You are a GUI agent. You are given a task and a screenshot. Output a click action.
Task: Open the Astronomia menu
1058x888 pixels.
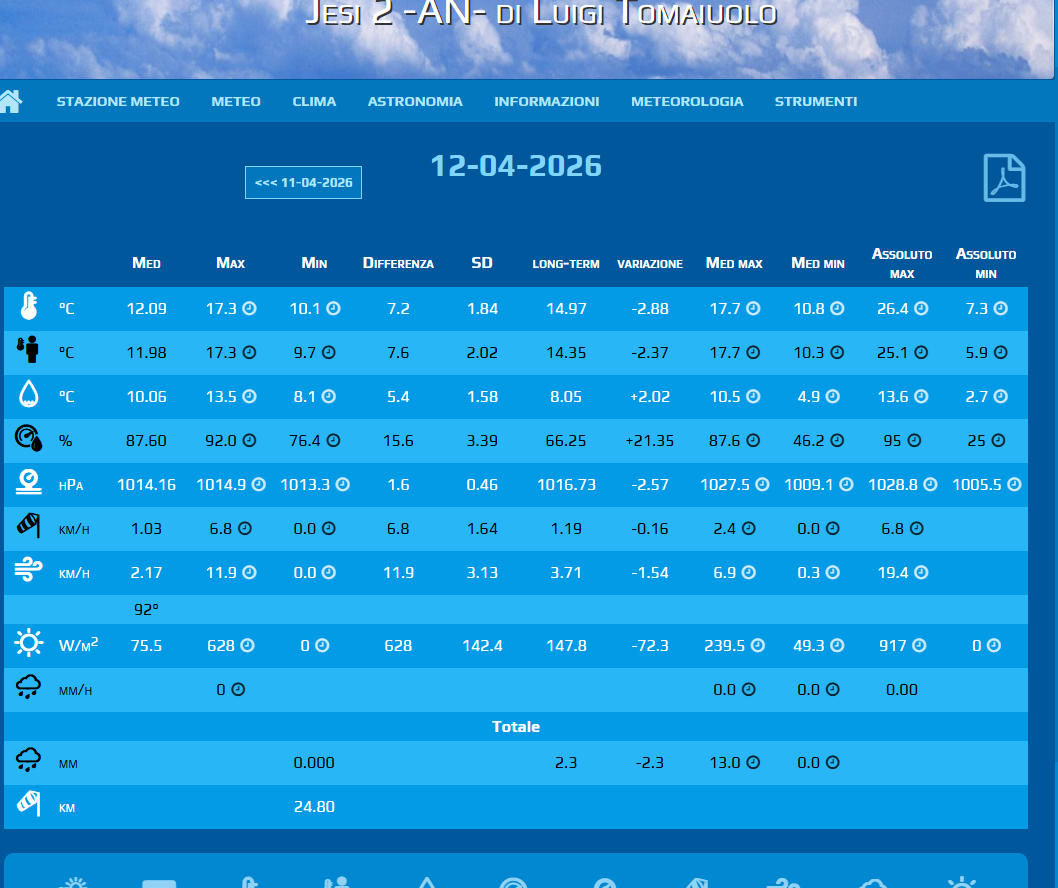pos(415,101)
